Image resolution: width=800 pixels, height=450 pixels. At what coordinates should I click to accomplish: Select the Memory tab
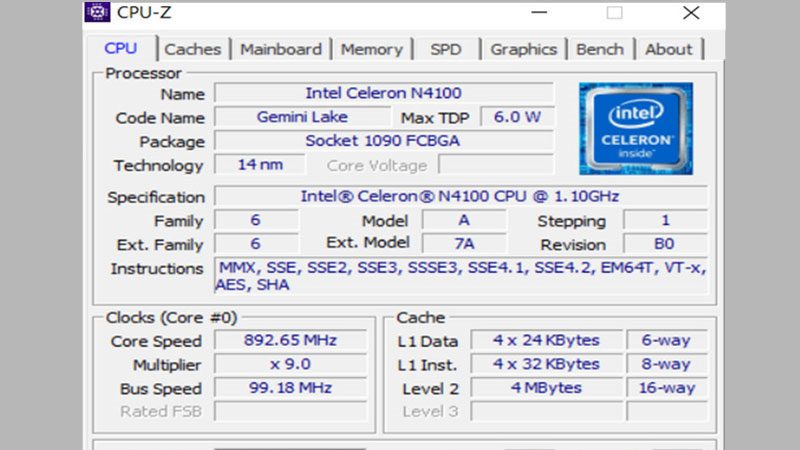click(372, 49)
